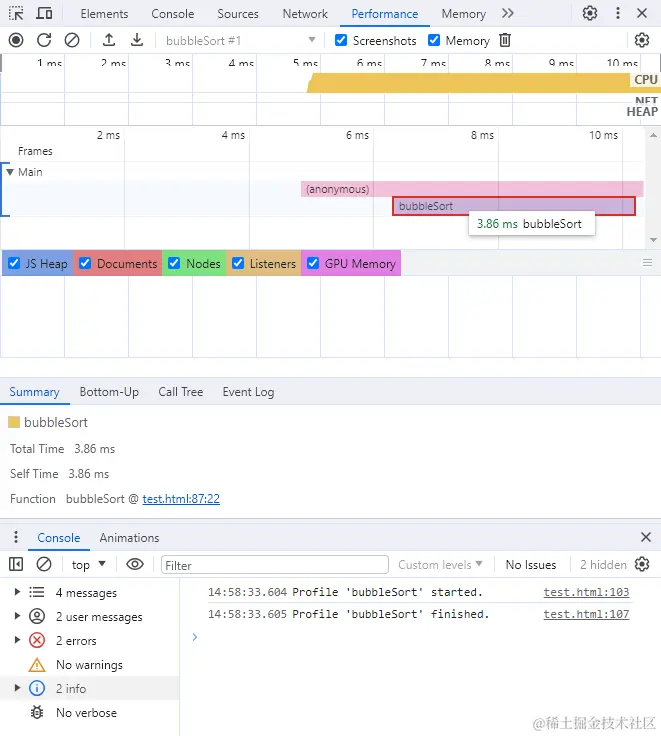Open the top JavaScript context dropdown
This screenshot has width=661, height=736.
[x=89, y=565]
